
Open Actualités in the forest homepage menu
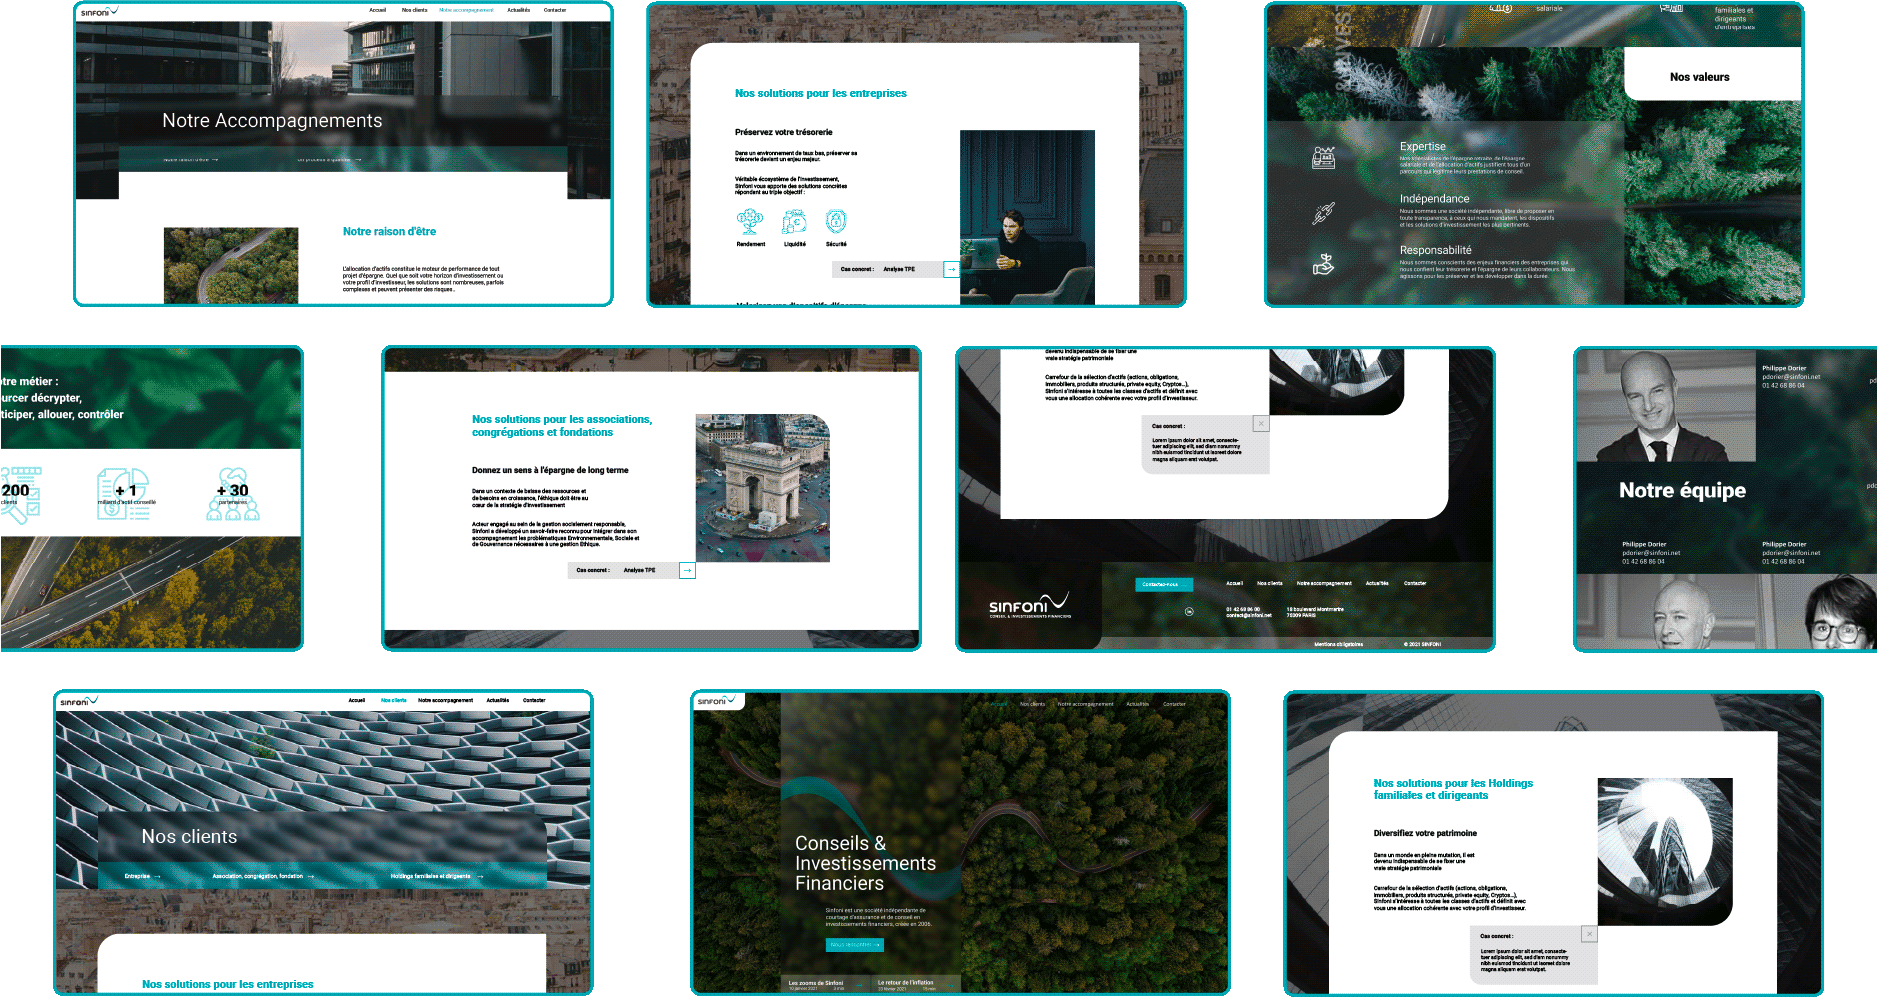click(x=1138, y=704)
